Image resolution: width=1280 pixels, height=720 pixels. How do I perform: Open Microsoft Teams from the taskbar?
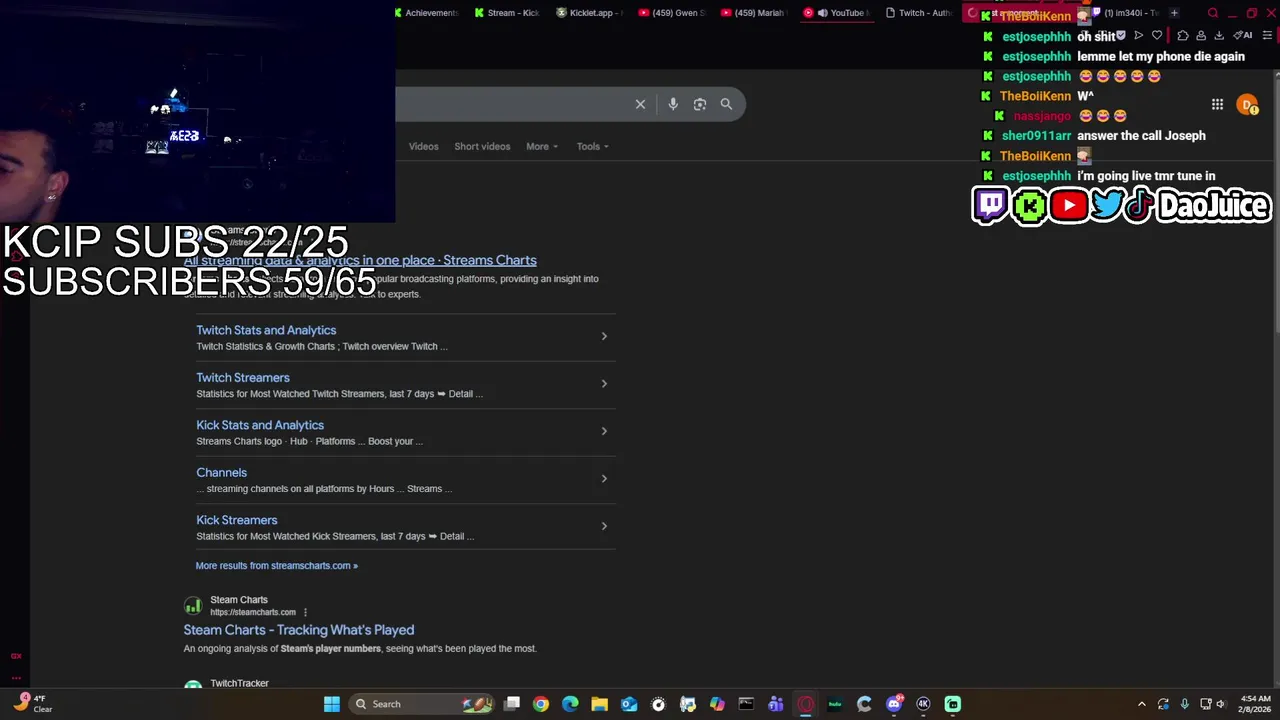[x=776, y=704]
